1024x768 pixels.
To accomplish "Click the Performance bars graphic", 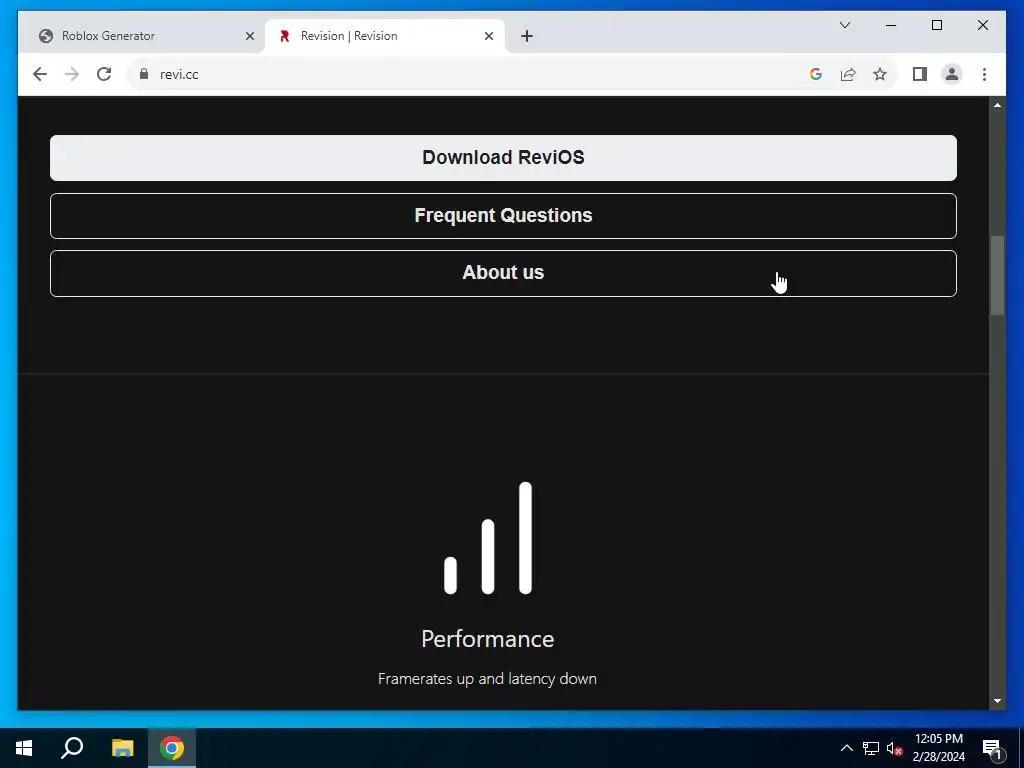I will pos(488,538).
